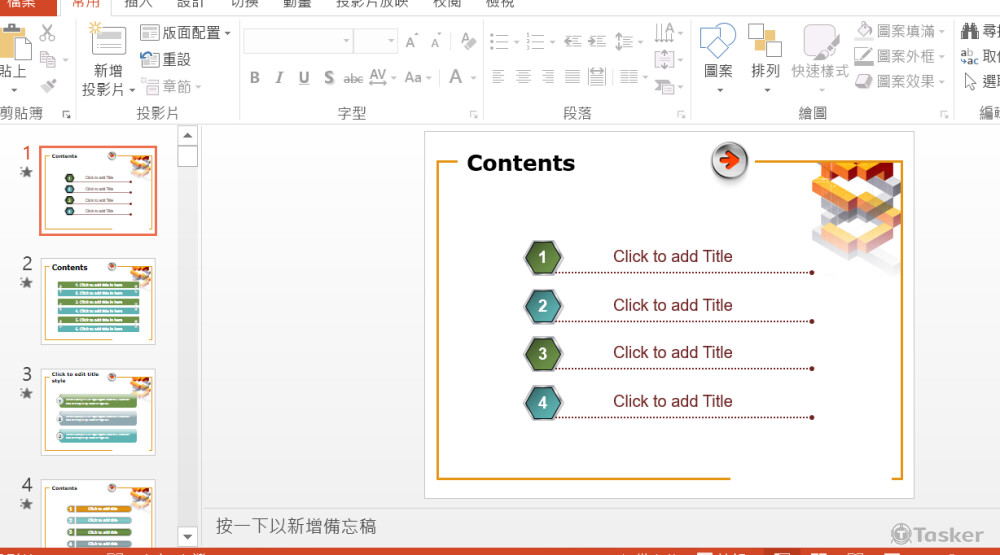1000x555 pixels.
Task: Open the font name combo box
Action: click(x=297, y=41)
